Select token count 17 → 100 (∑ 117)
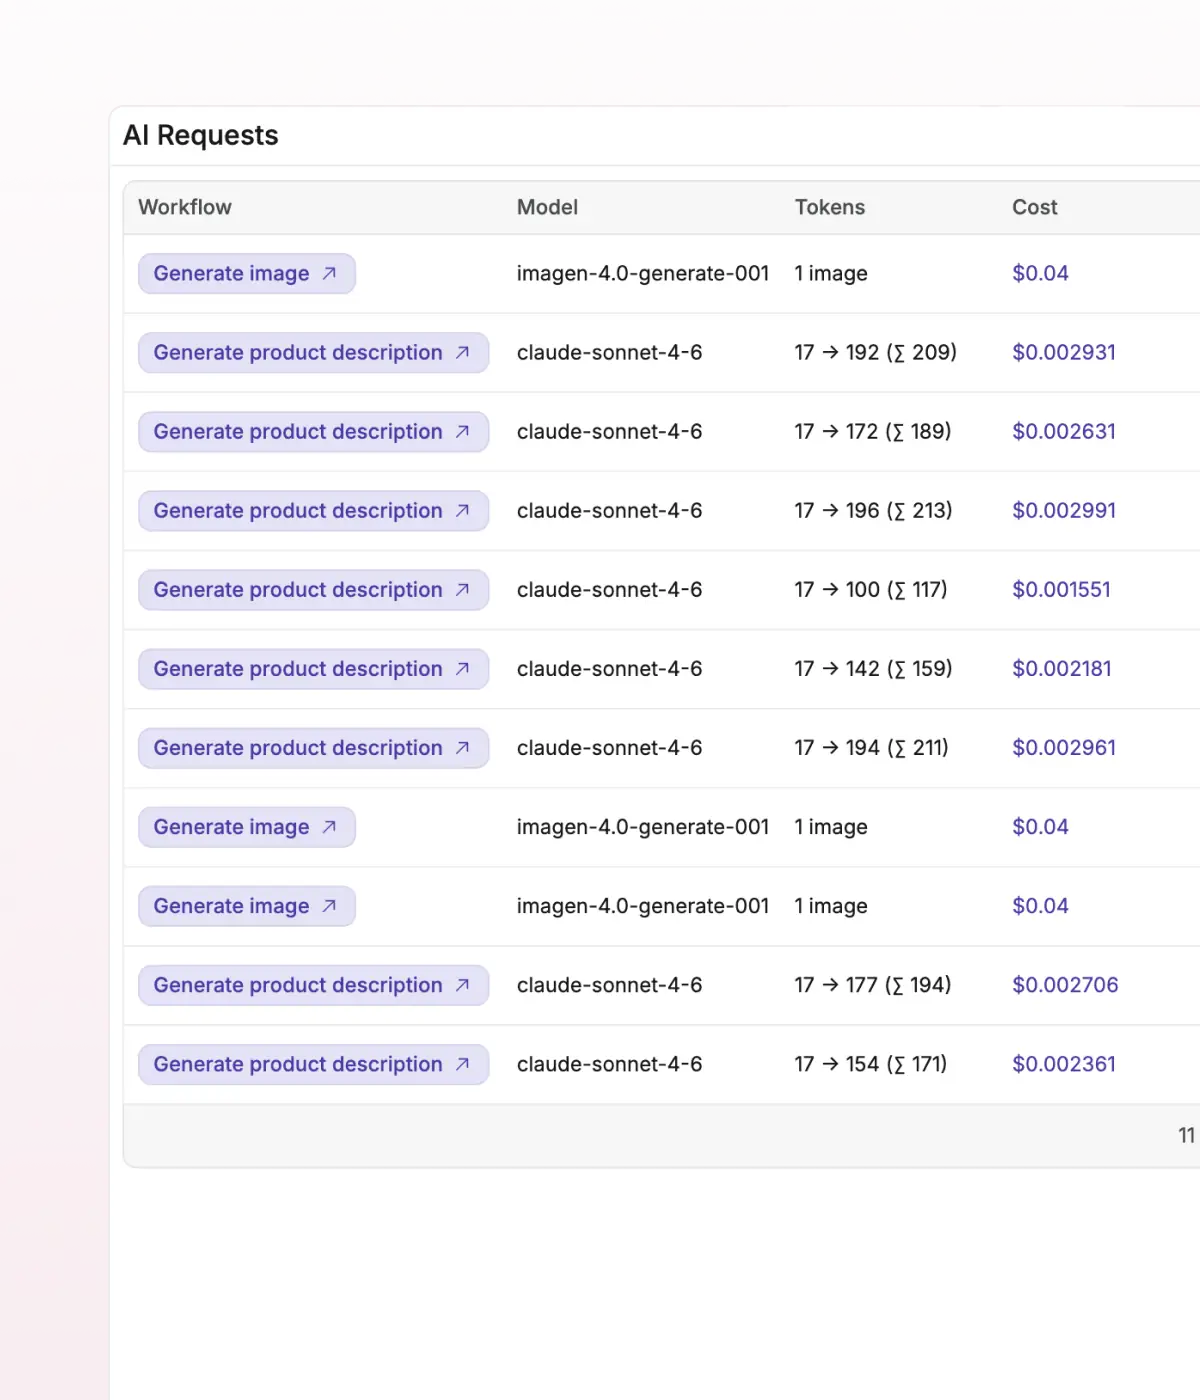 coord(871,590)
